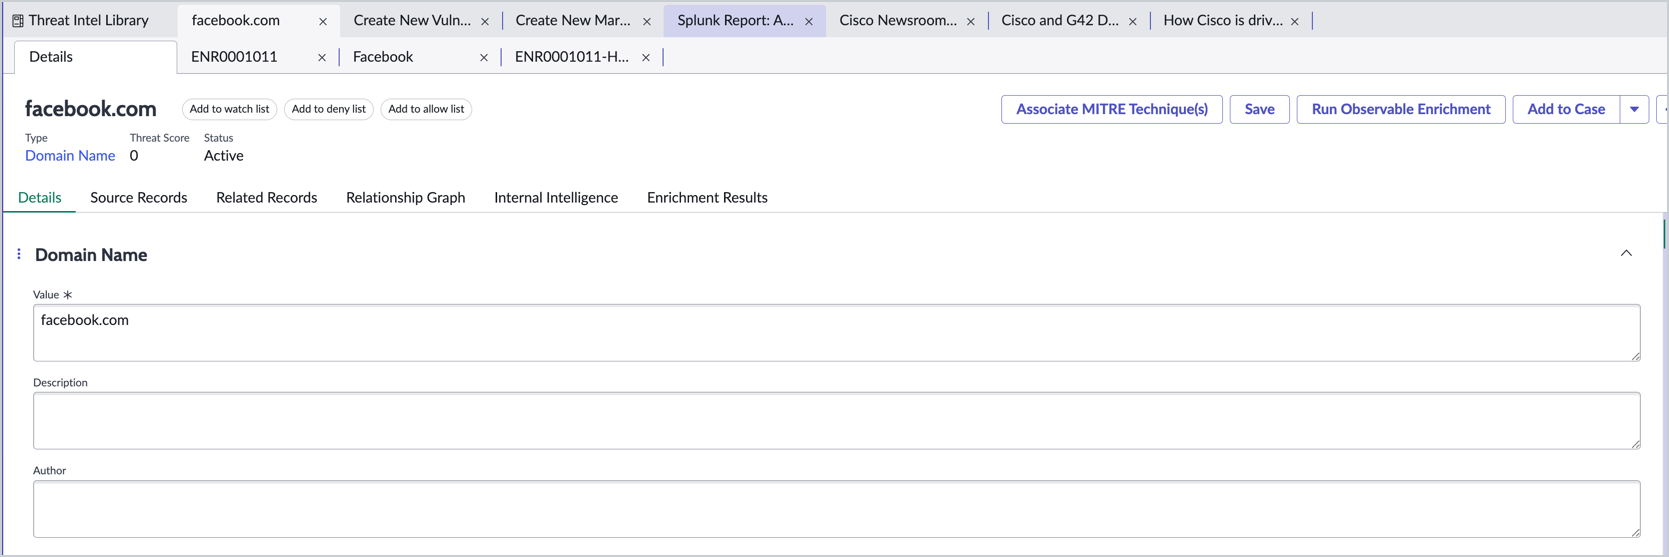The width and height of the screenshot is (1669, 557).
Task: Open the Source Records tab
Action: [x=139, y=198]
